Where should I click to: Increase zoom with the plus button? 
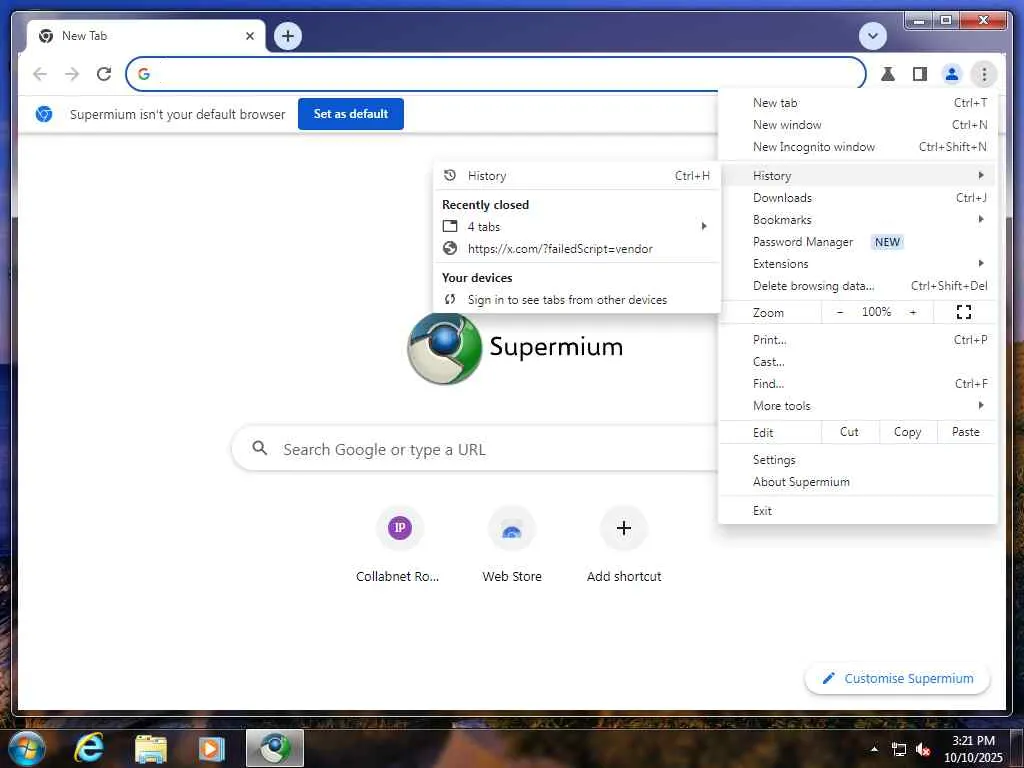[x=913, y=312]
